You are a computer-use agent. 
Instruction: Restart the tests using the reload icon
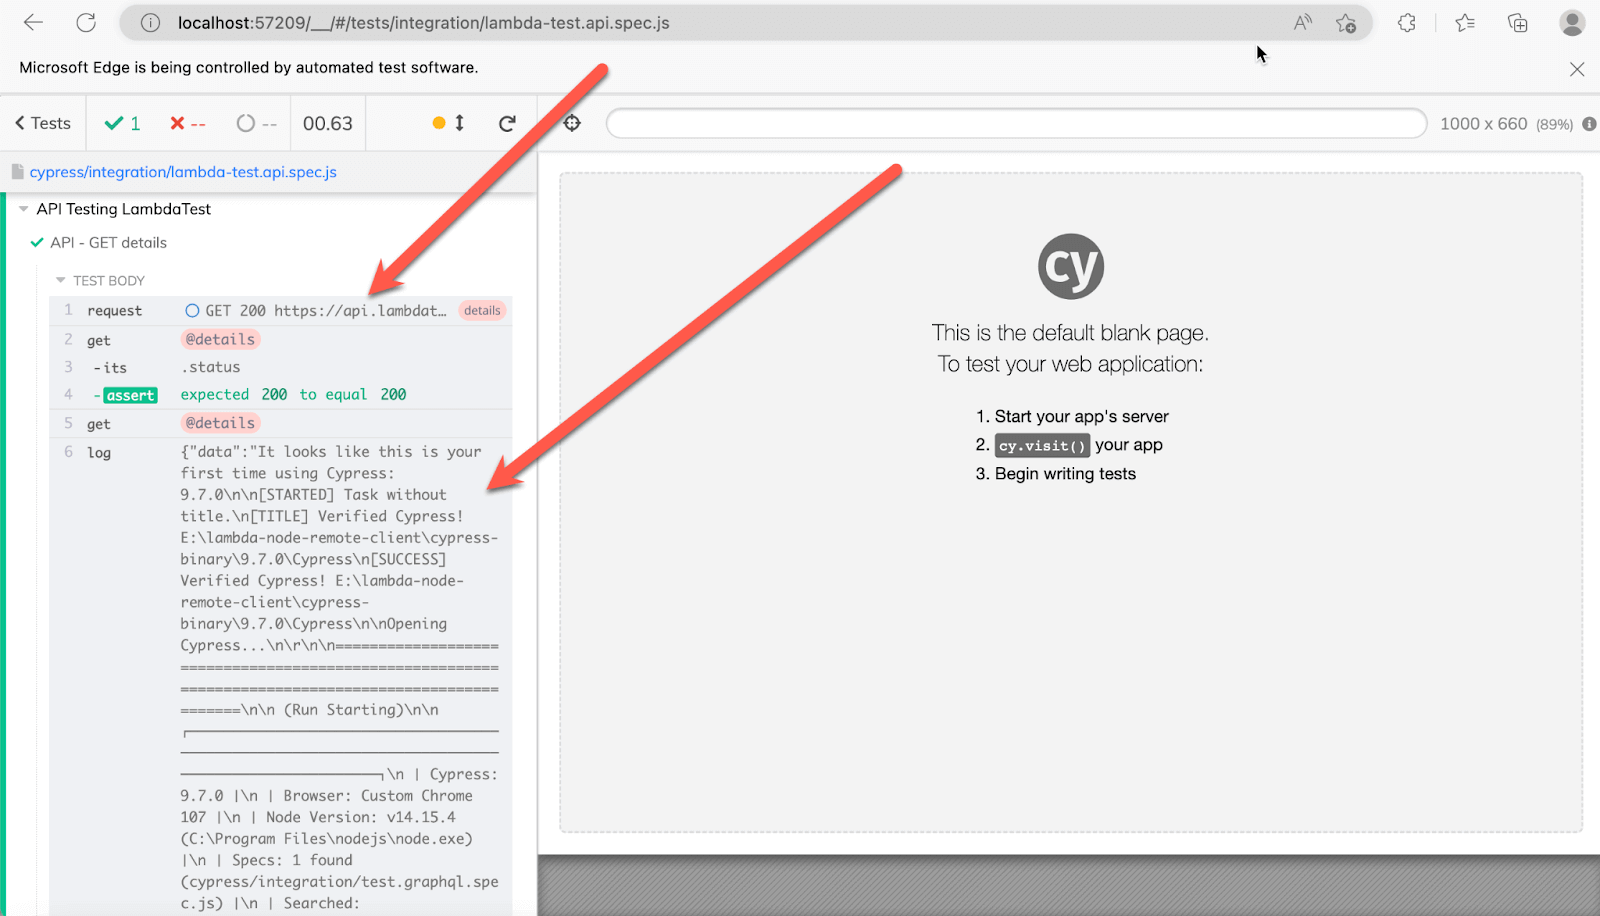point(508,122)
